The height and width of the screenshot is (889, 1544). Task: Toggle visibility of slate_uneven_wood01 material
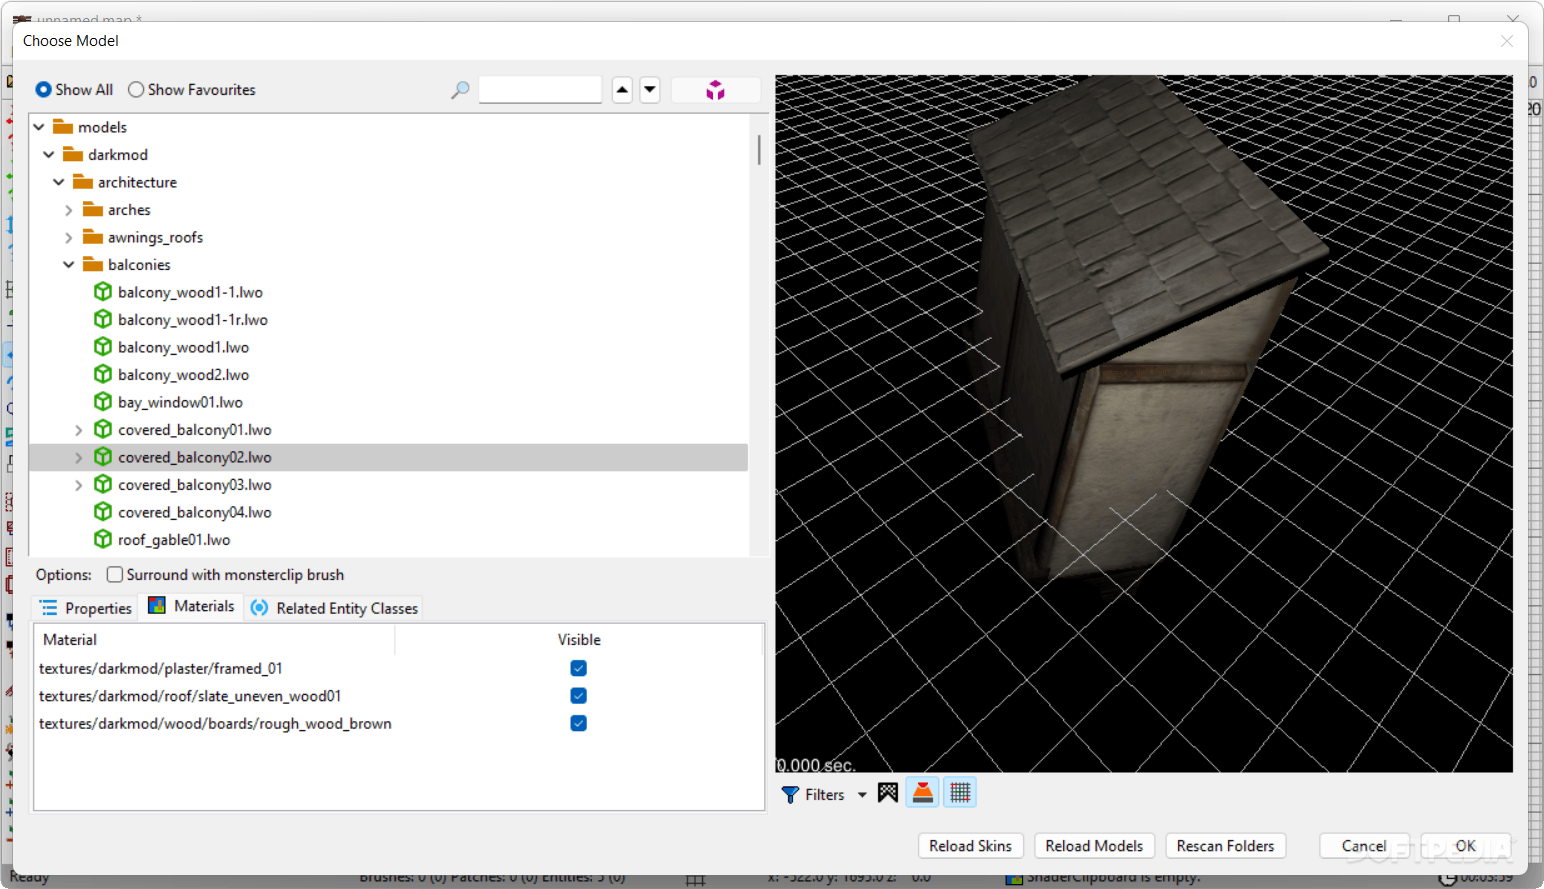click(578, 696)
